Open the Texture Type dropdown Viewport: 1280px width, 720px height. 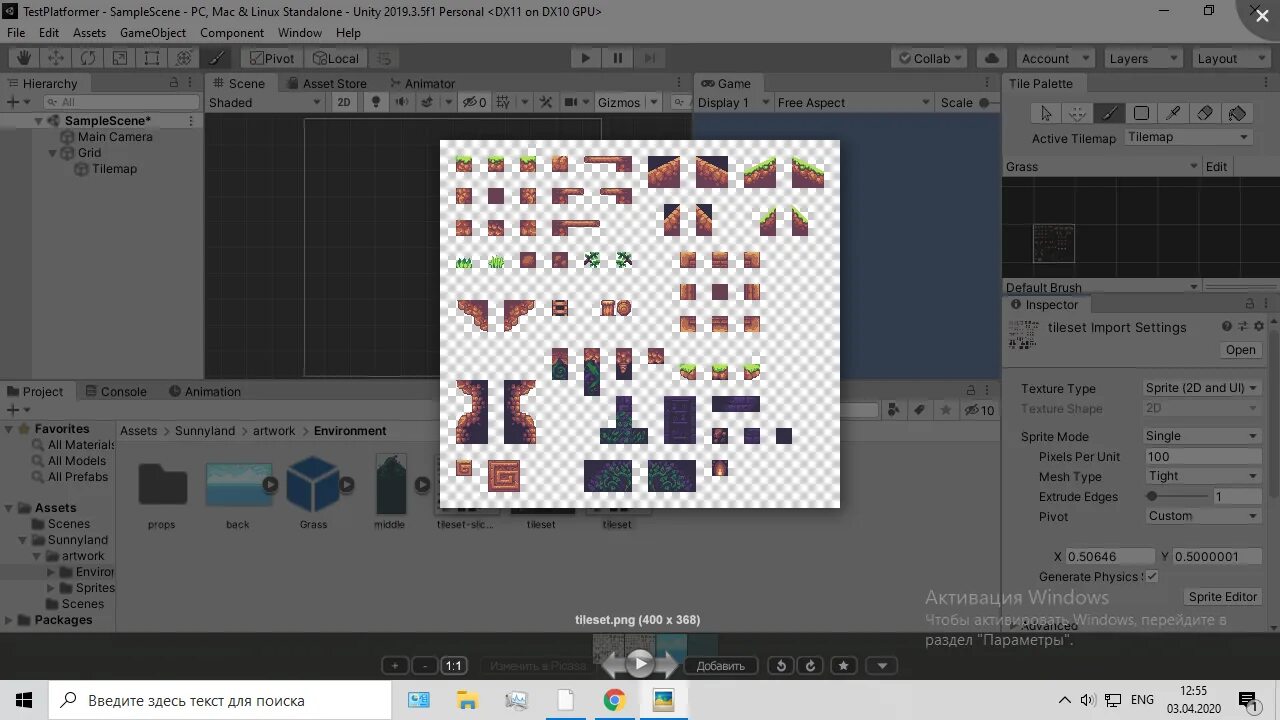pyautogui.click(x=1202, y=388)
